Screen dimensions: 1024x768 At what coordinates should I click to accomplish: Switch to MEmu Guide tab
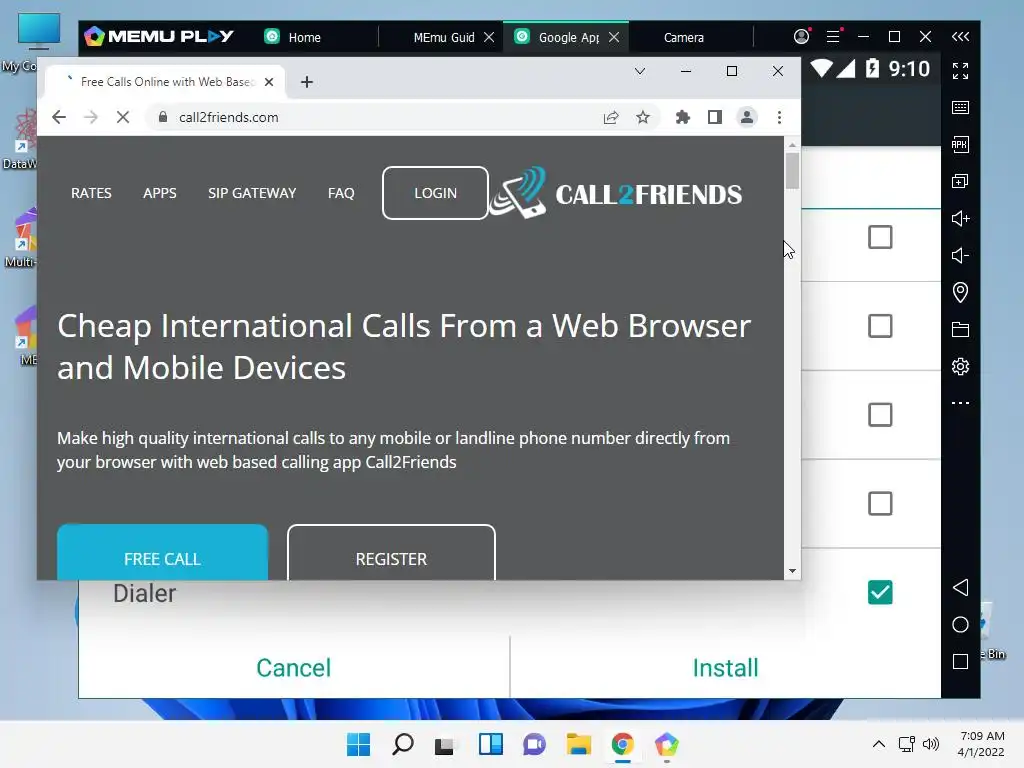443,37
